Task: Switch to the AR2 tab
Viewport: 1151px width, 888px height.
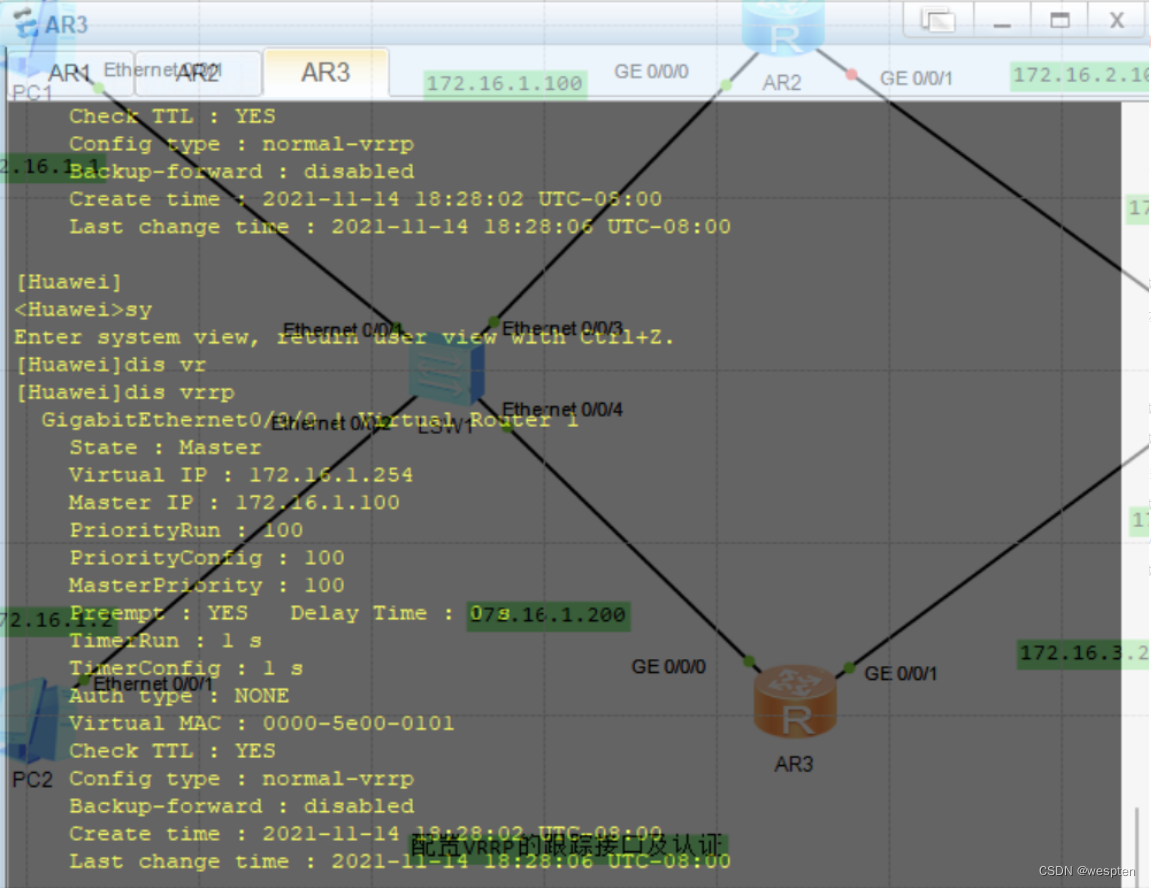Action: point(197,72)
